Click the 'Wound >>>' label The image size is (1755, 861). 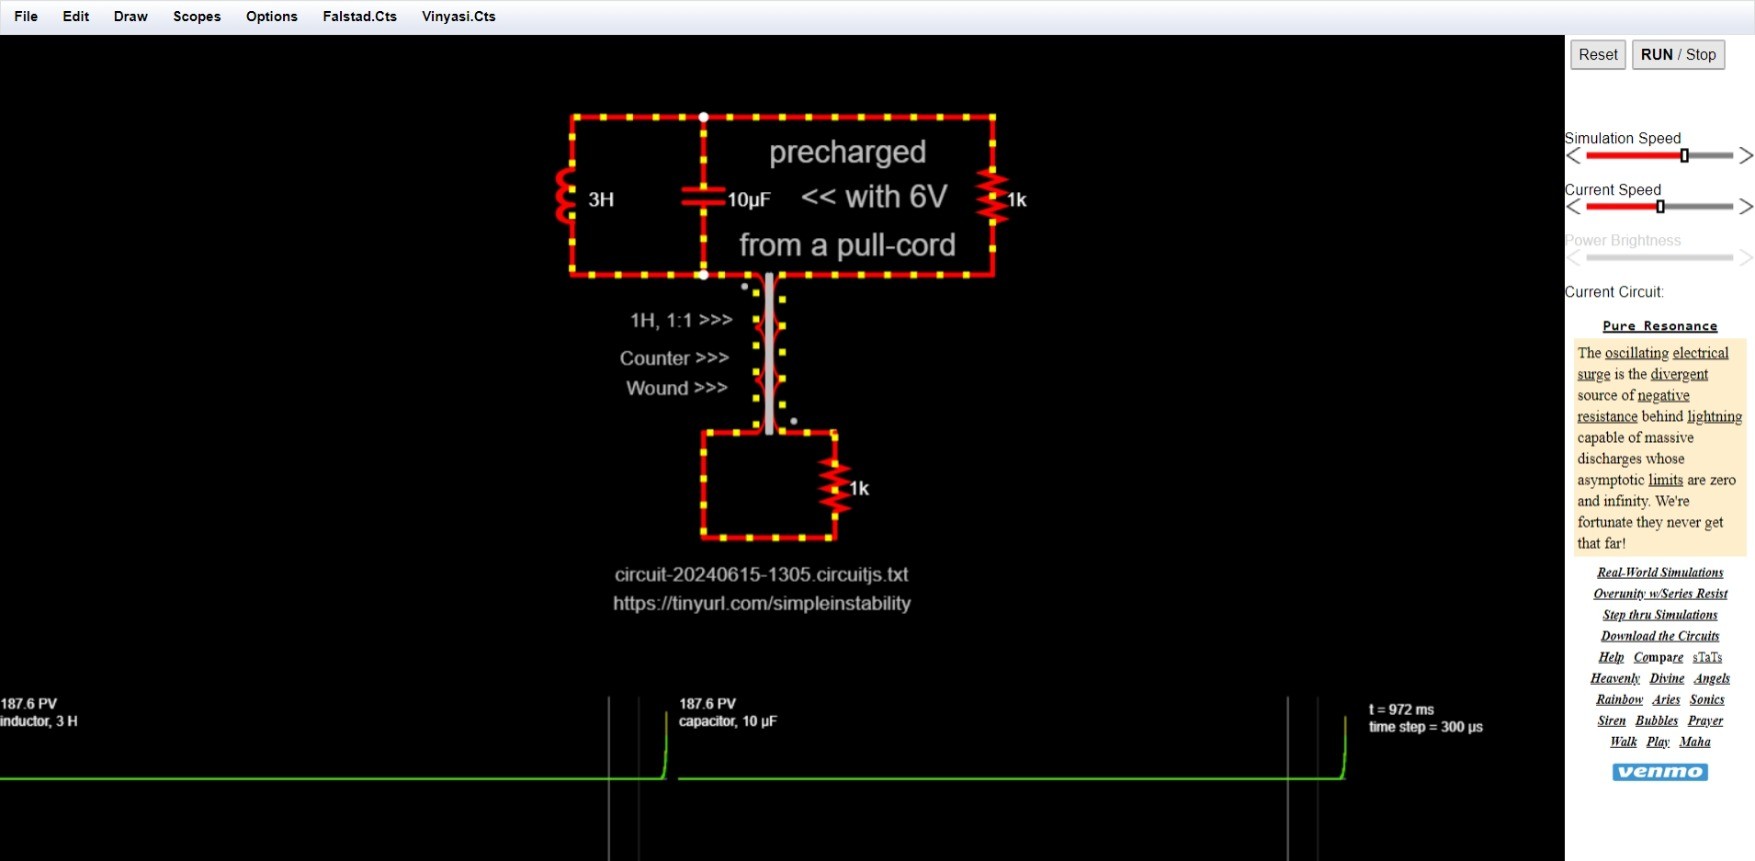tap(677, 388)
